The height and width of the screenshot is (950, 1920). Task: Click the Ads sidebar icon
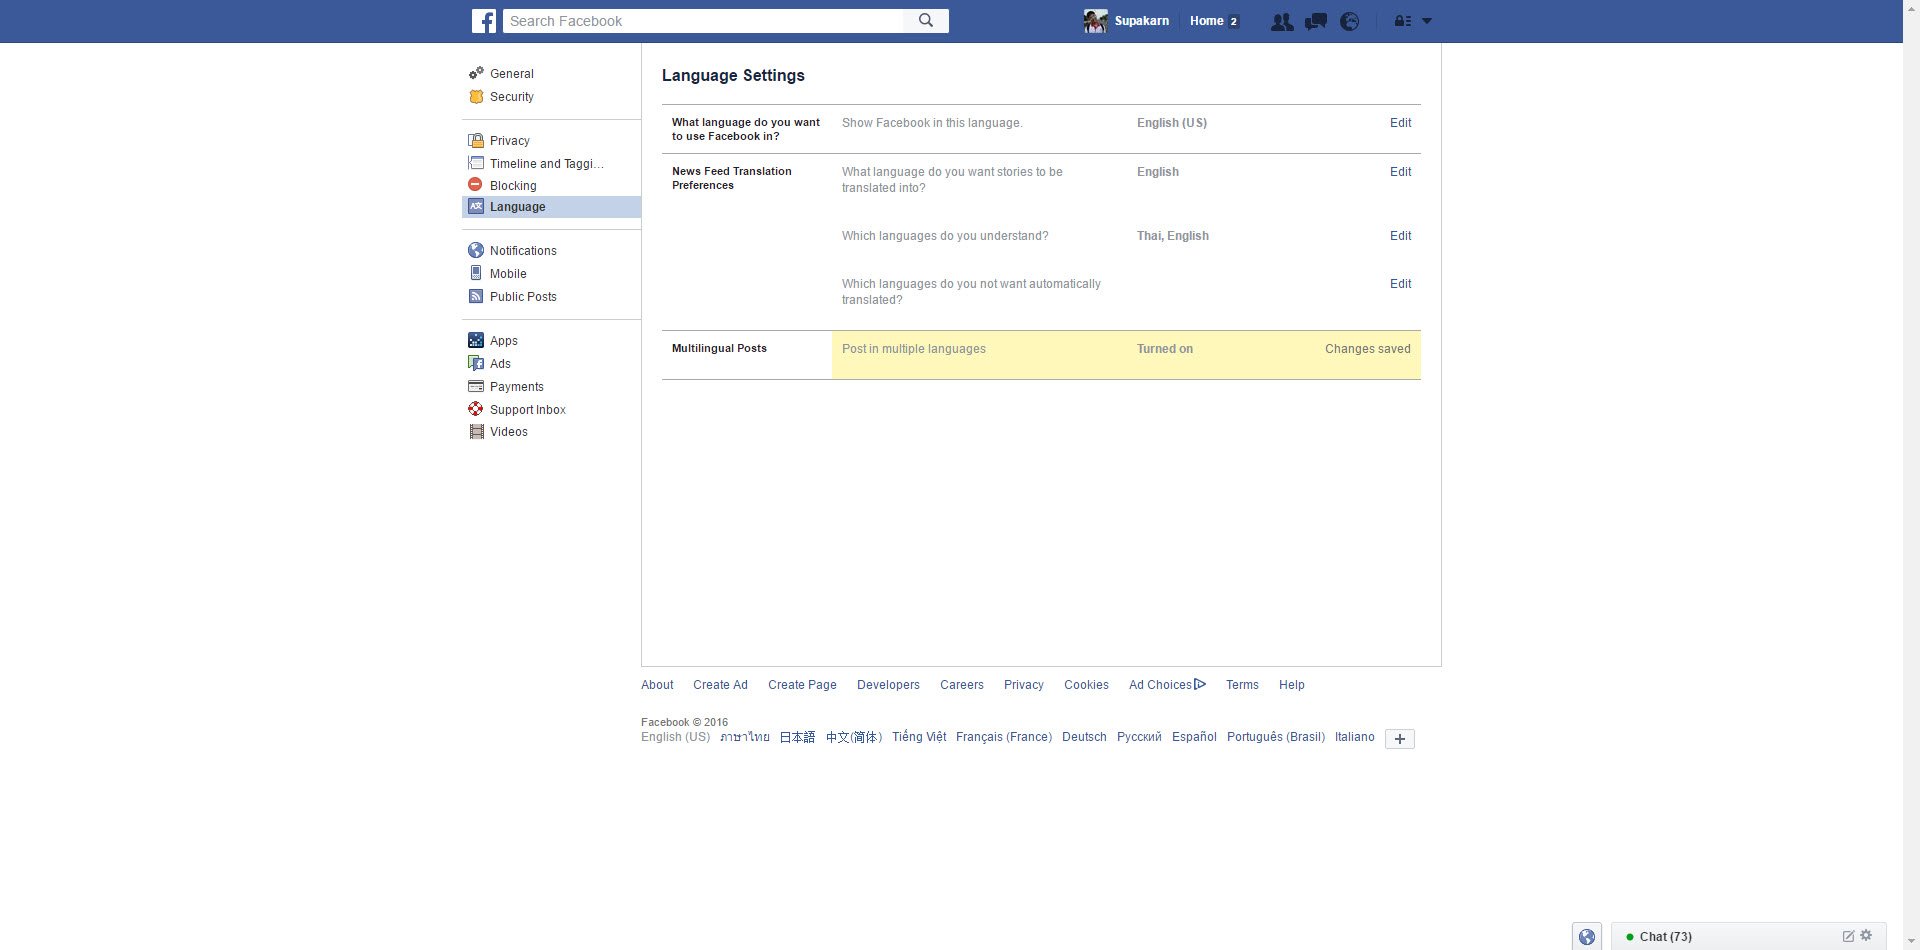click(476, 363)
